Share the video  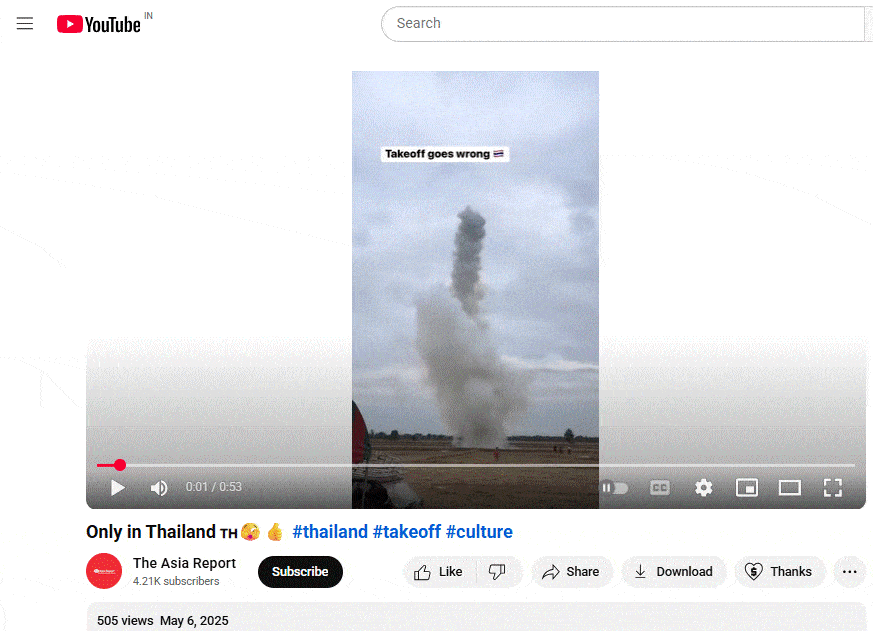tap(572, 572)
